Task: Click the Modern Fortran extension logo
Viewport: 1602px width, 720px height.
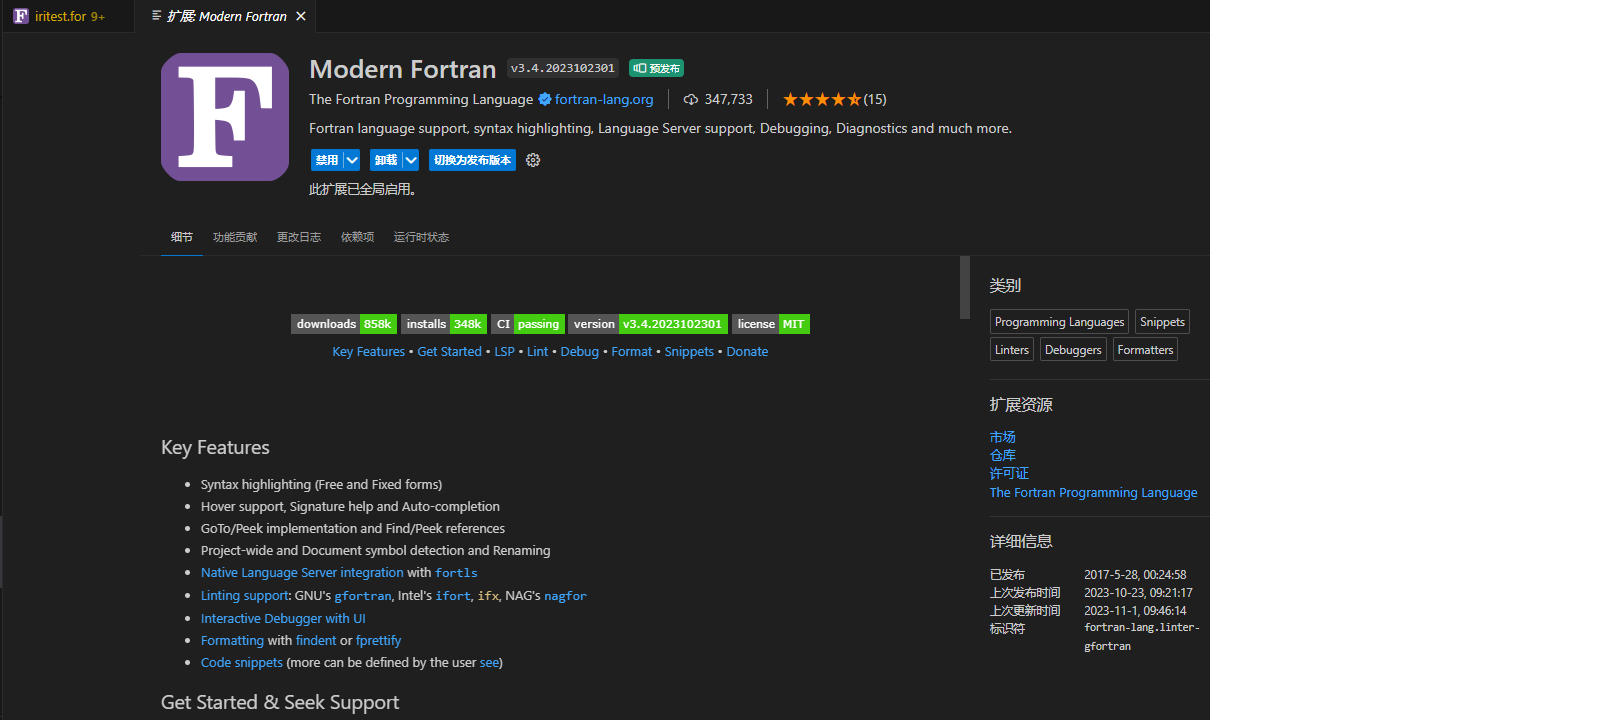Action: point(225,117)
